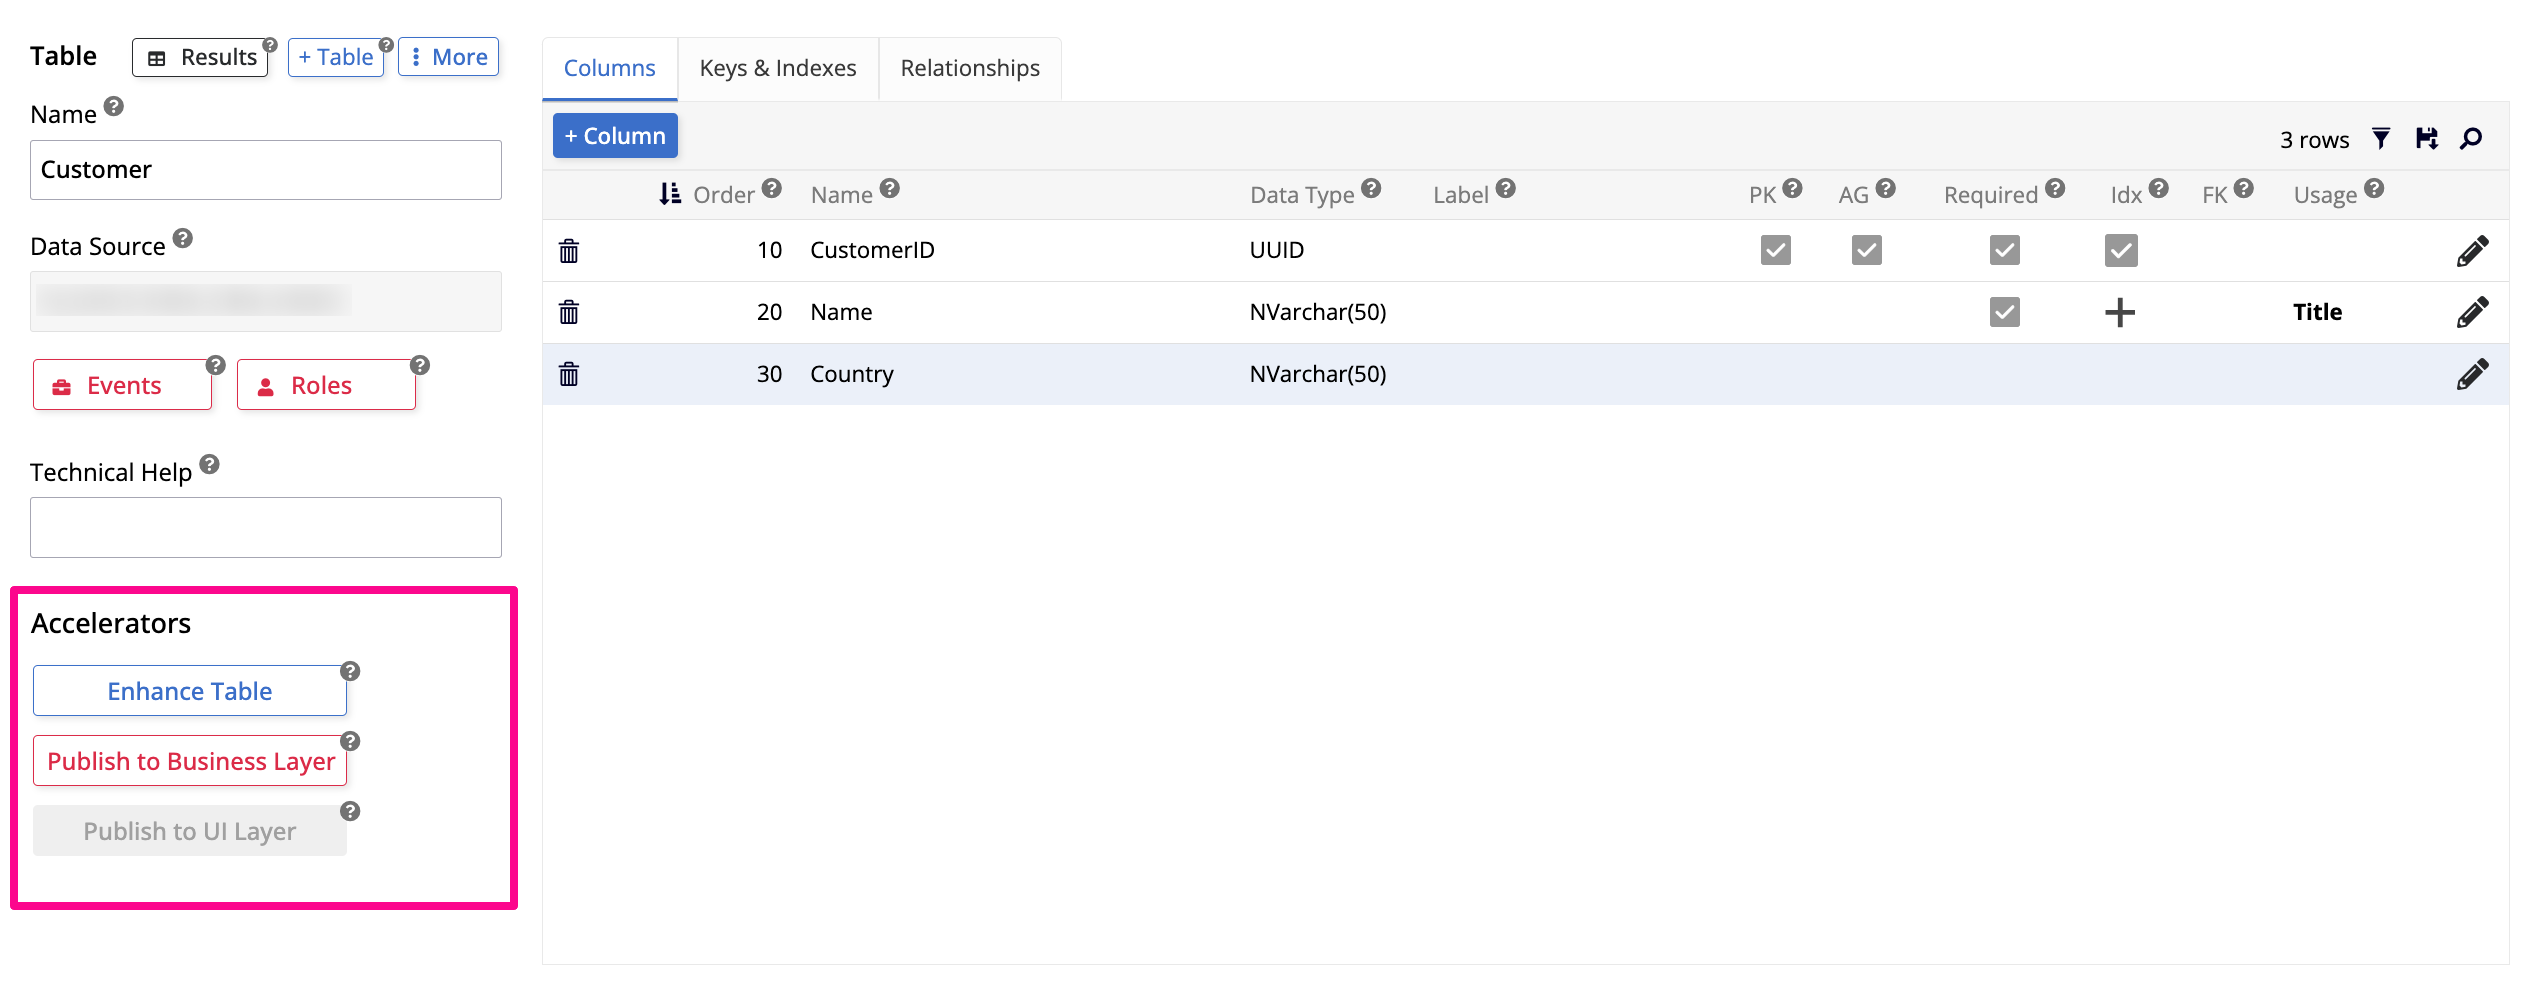Show help for PK column header
Image resolution: width=2538 pixels, height=984 pixels.
pos(1792,188)
